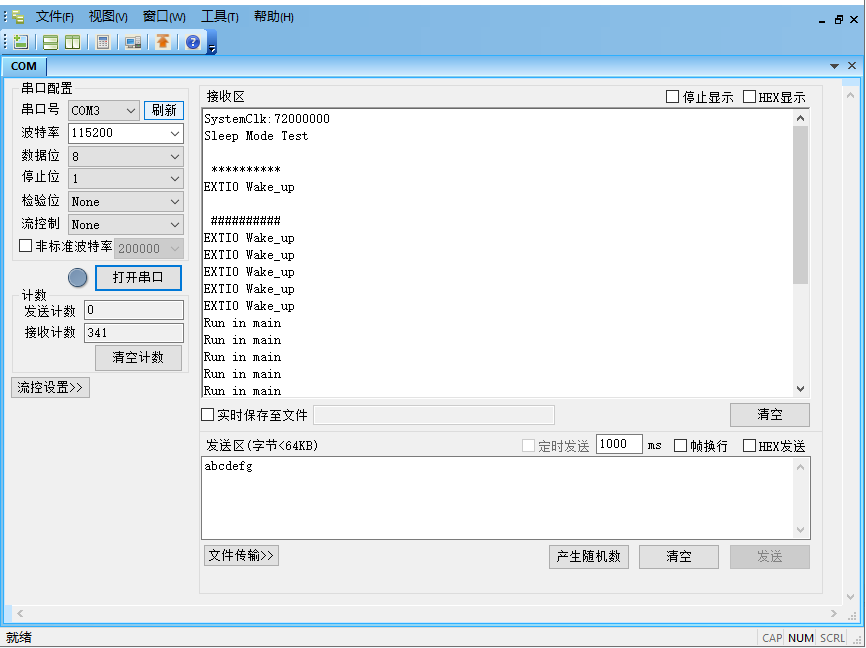
Task: Select the COM tab
Action: click(24, 66)
